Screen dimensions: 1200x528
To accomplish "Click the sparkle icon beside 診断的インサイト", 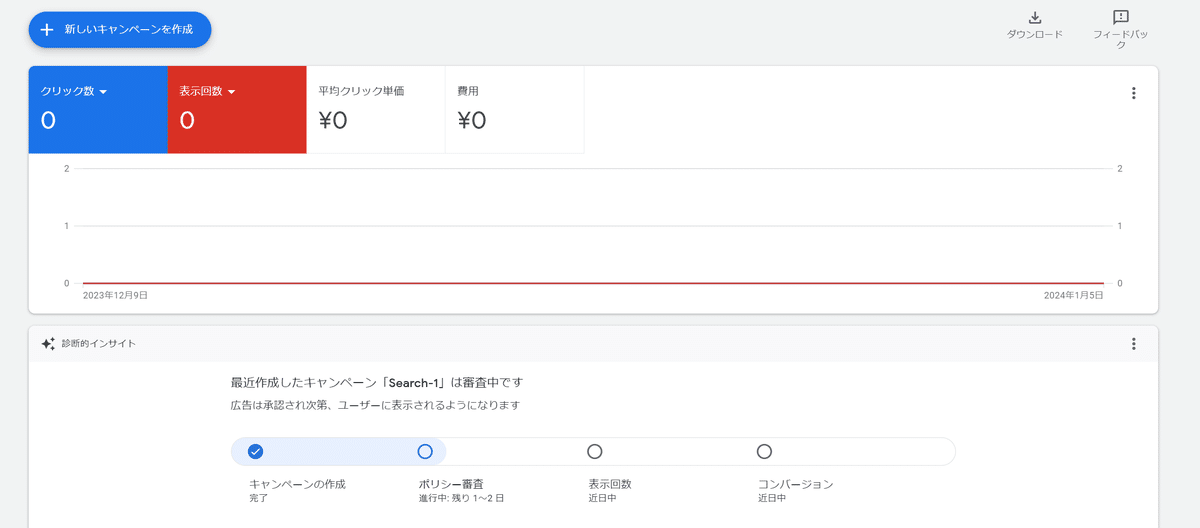I will click(x=48, y=344).
